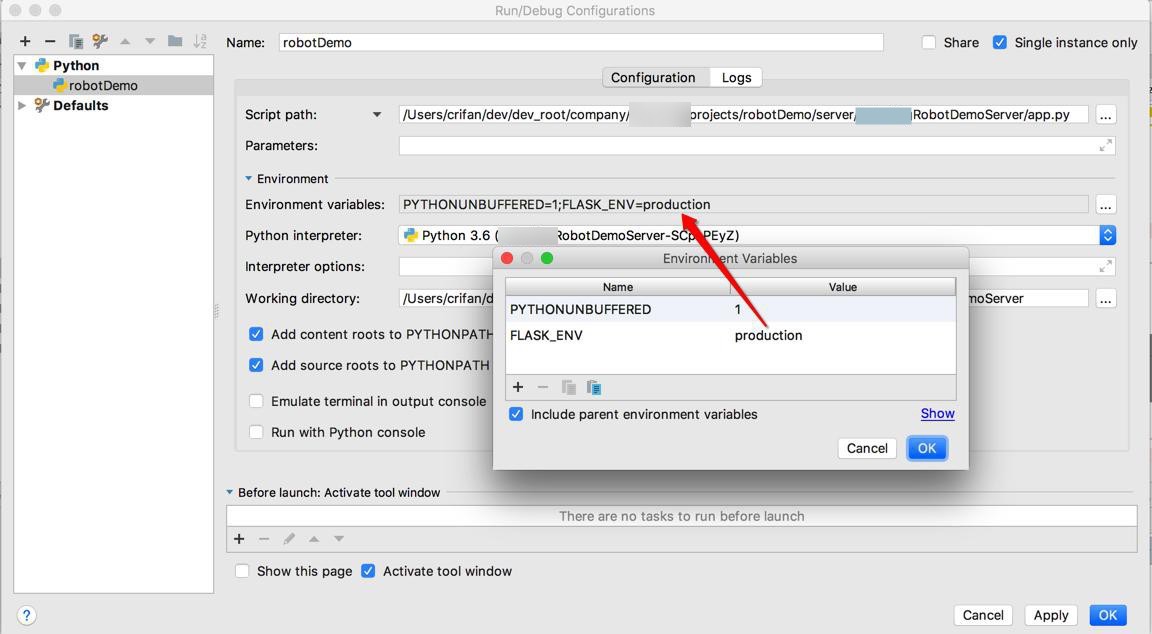1152x634 pixels.
Task: Open the edit defaults wrench icon
Action: [100, 41]
